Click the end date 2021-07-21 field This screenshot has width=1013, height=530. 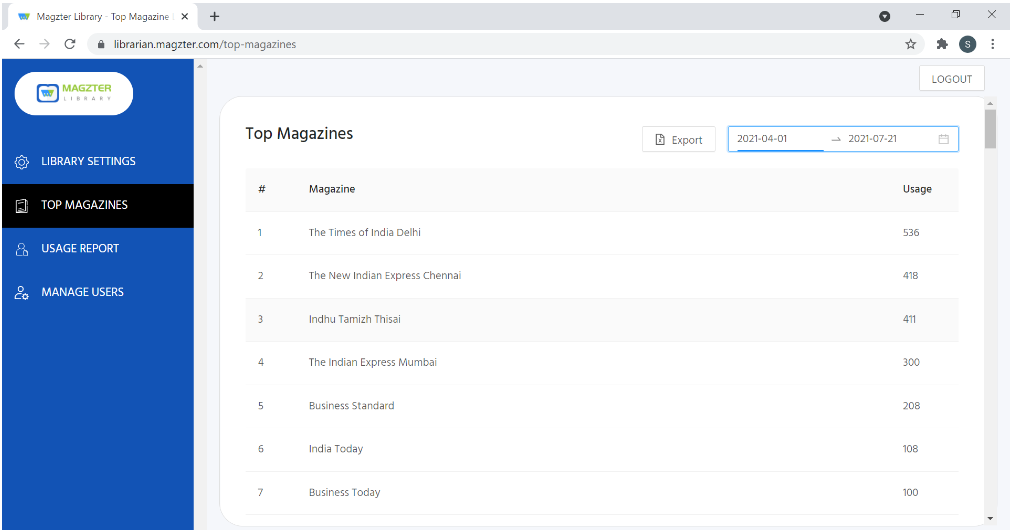tap(890, 139)
